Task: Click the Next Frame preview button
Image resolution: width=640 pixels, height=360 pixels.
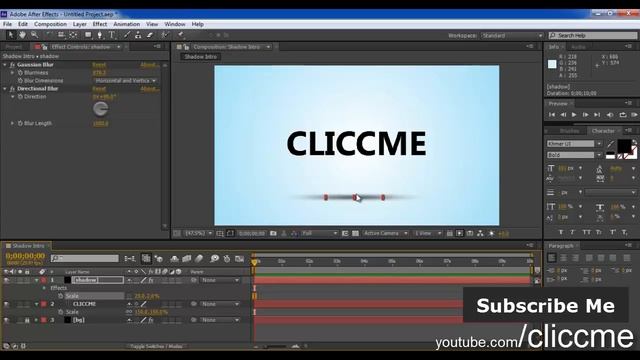Action: point(585,115)
